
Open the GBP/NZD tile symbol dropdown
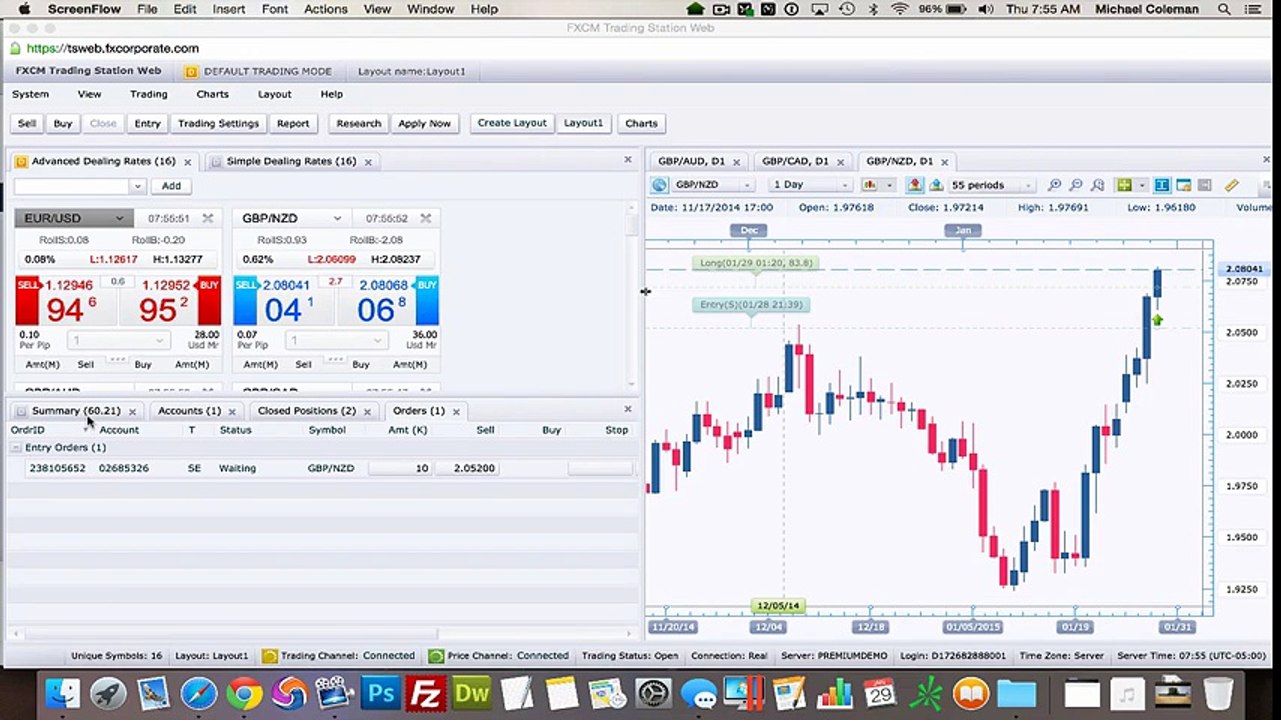pyautogui.click(x=337, y=218)
